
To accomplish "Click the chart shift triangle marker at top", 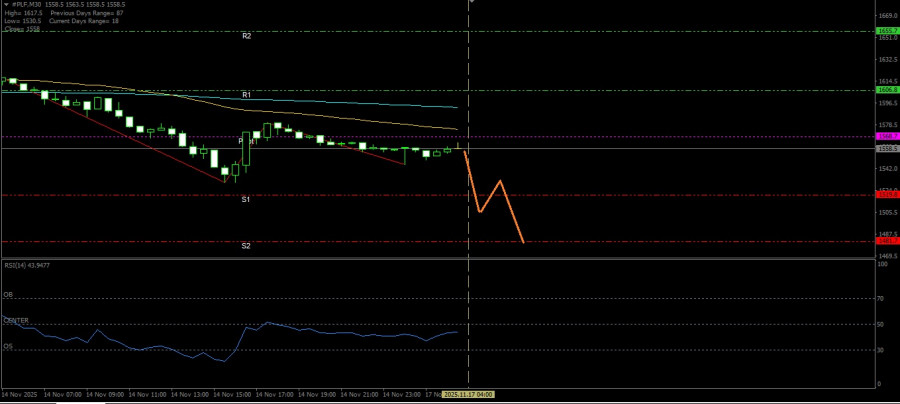I will pos(470,2).
